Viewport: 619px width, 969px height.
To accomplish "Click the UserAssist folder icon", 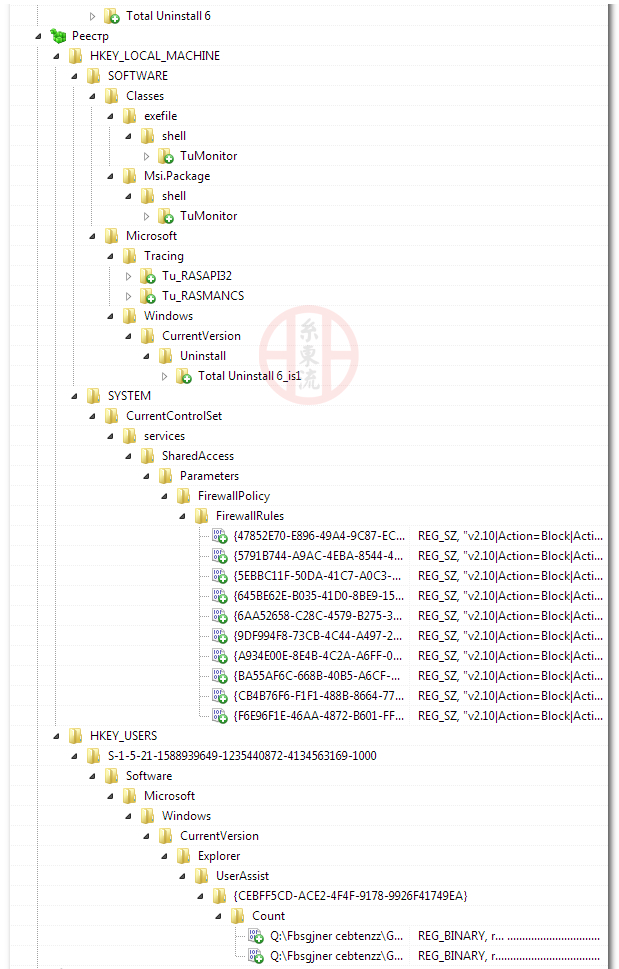I will pos(201,876).
